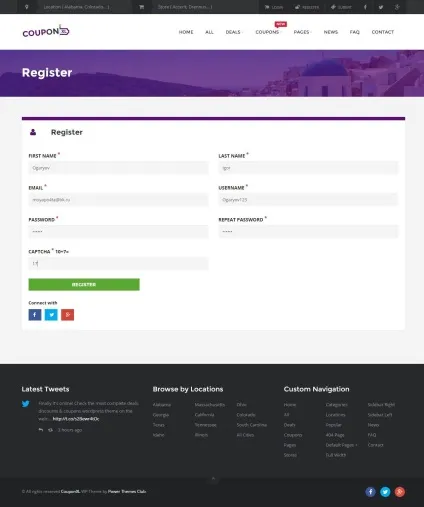Focus the Last Name field
424x507 pixels.
coord(308,168)
